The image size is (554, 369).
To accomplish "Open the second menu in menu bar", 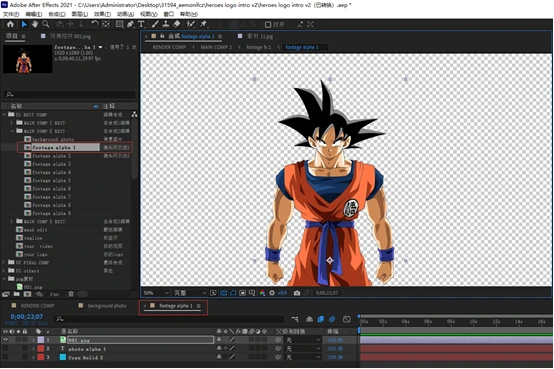I will click(x=34, y=14).
